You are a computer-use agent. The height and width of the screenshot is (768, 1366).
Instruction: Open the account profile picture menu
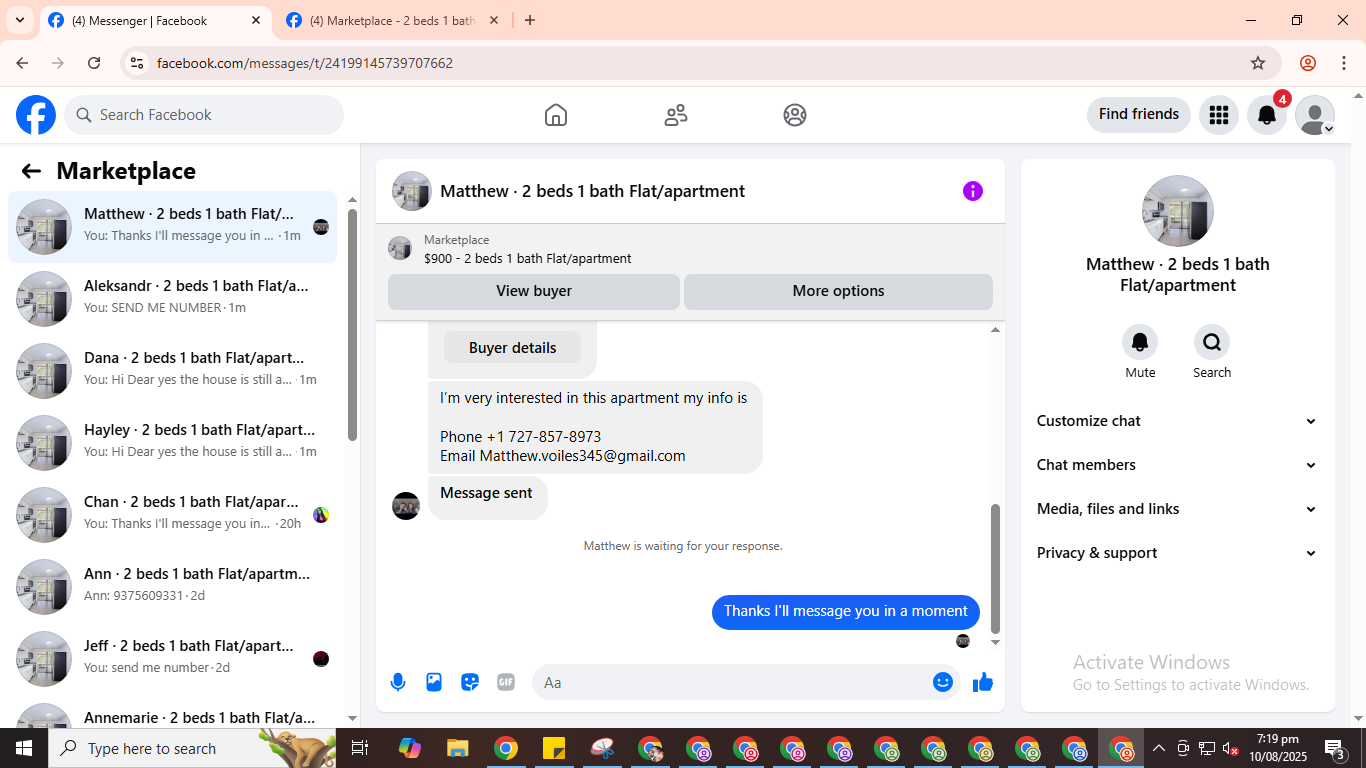(x=1315, y=115)
